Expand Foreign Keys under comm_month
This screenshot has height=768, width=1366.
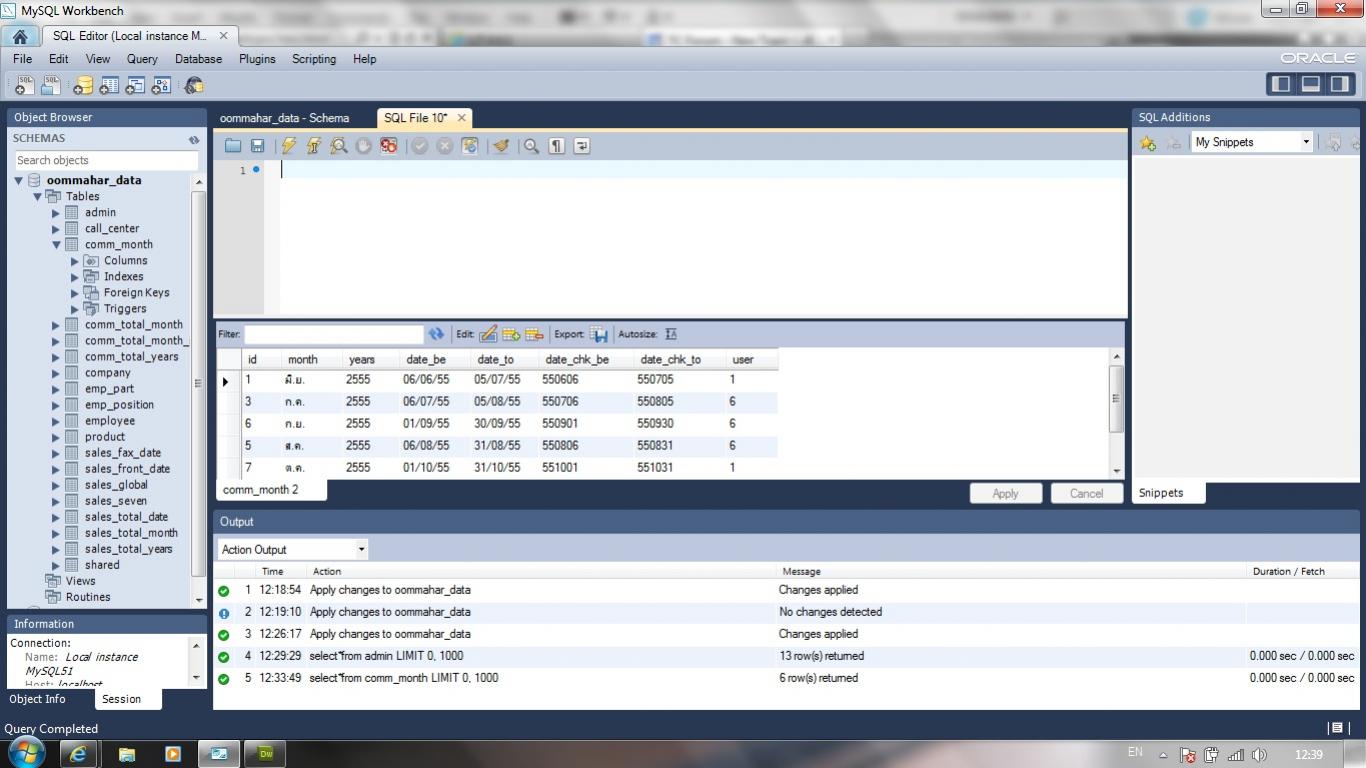point(75,293)
